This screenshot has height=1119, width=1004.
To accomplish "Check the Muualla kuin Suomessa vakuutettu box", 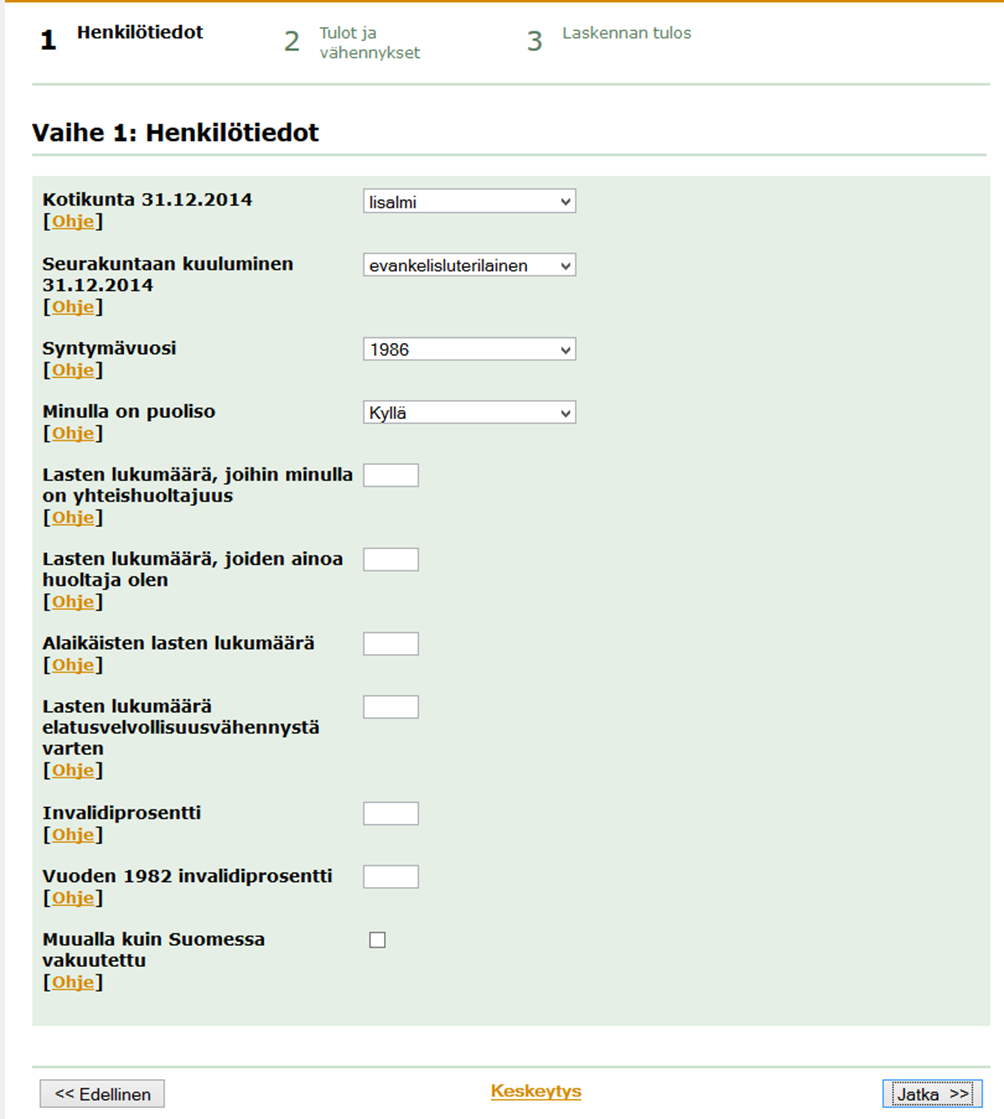I will click(377, 940).
